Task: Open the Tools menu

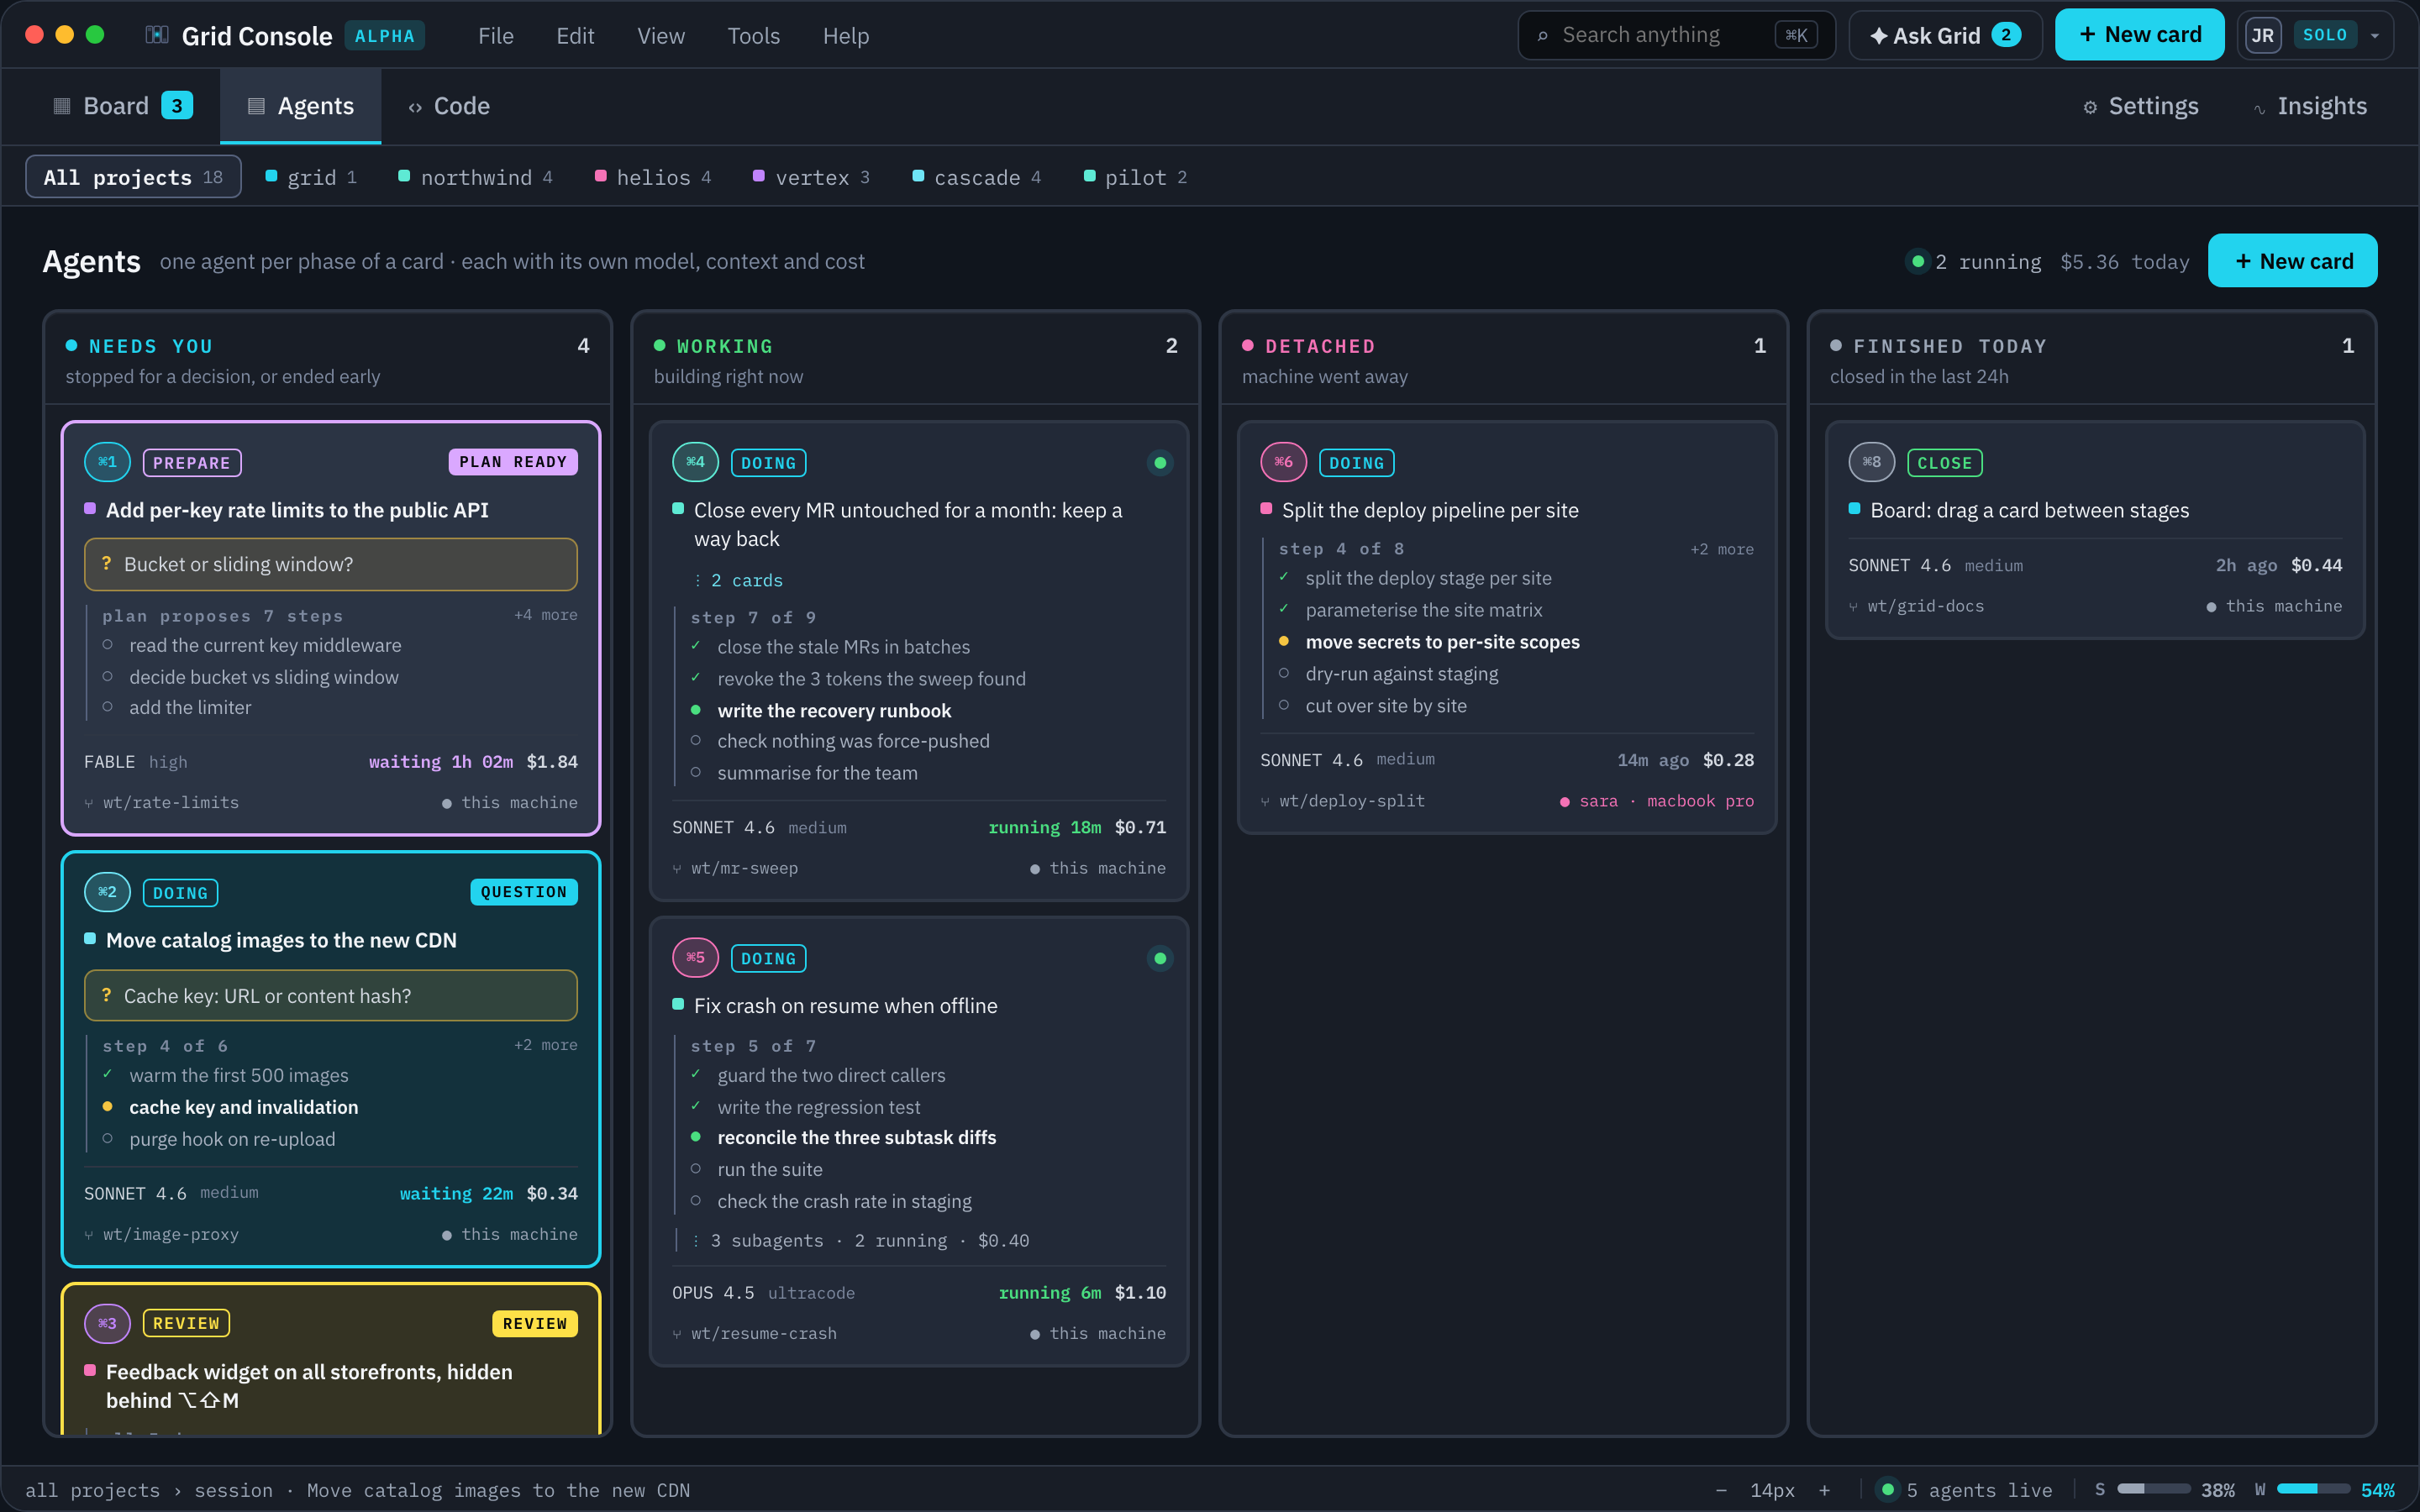Action: (753, 36)
